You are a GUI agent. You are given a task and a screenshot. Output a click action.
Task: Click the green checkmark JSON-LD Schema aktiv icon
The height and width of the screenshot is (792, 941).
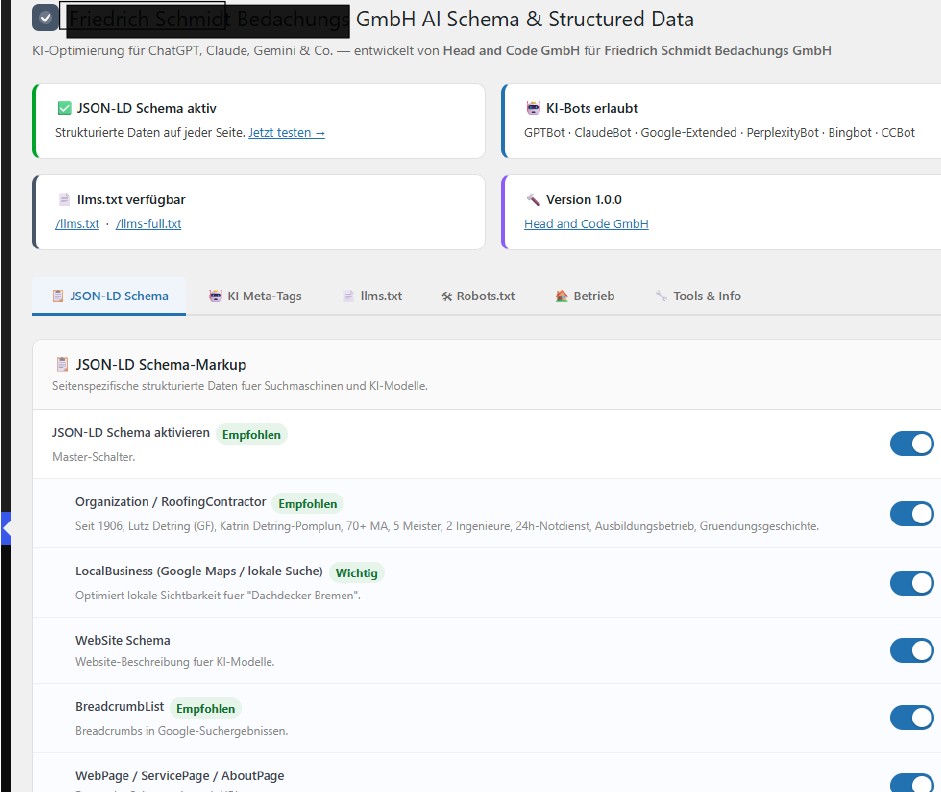[x=64, y=108]
